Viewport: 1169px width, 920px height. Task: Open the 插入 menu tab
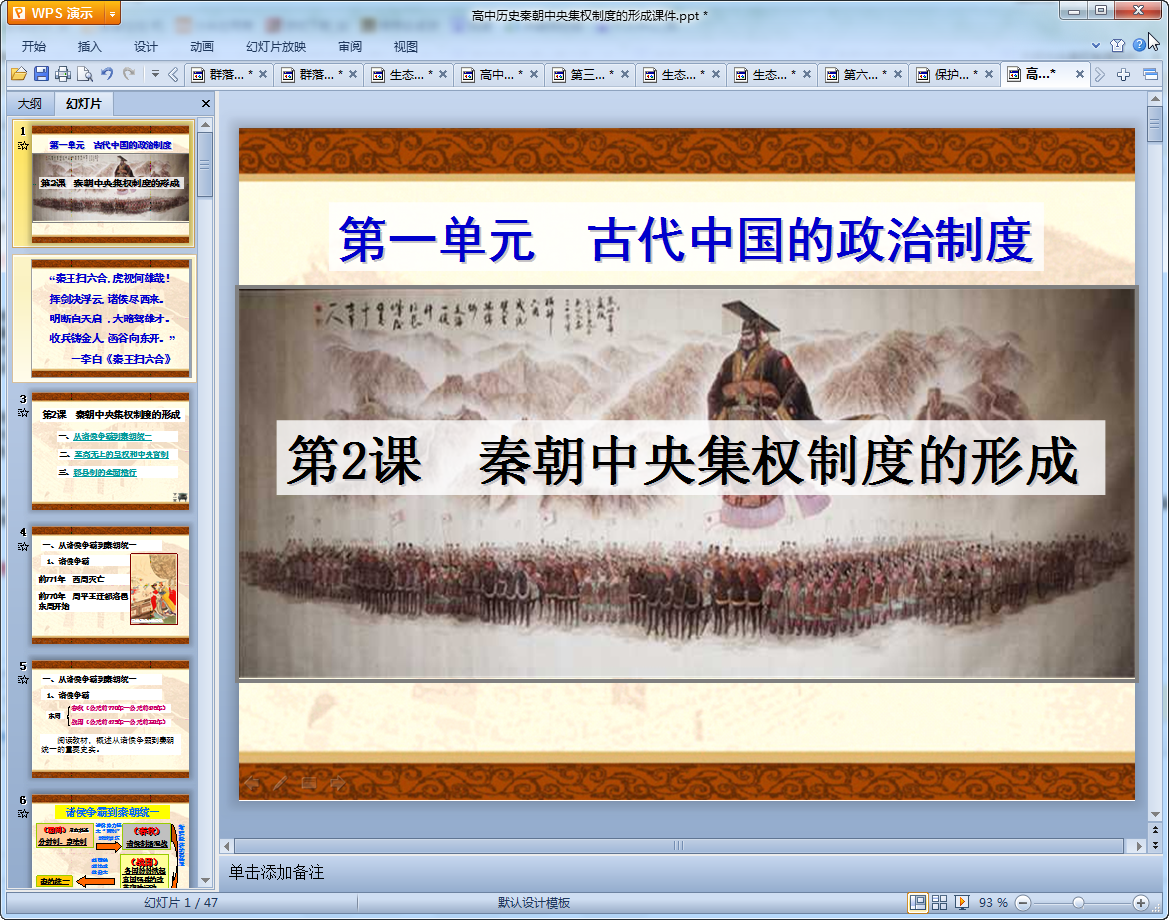pyautogui.click(x=89, y=46)
